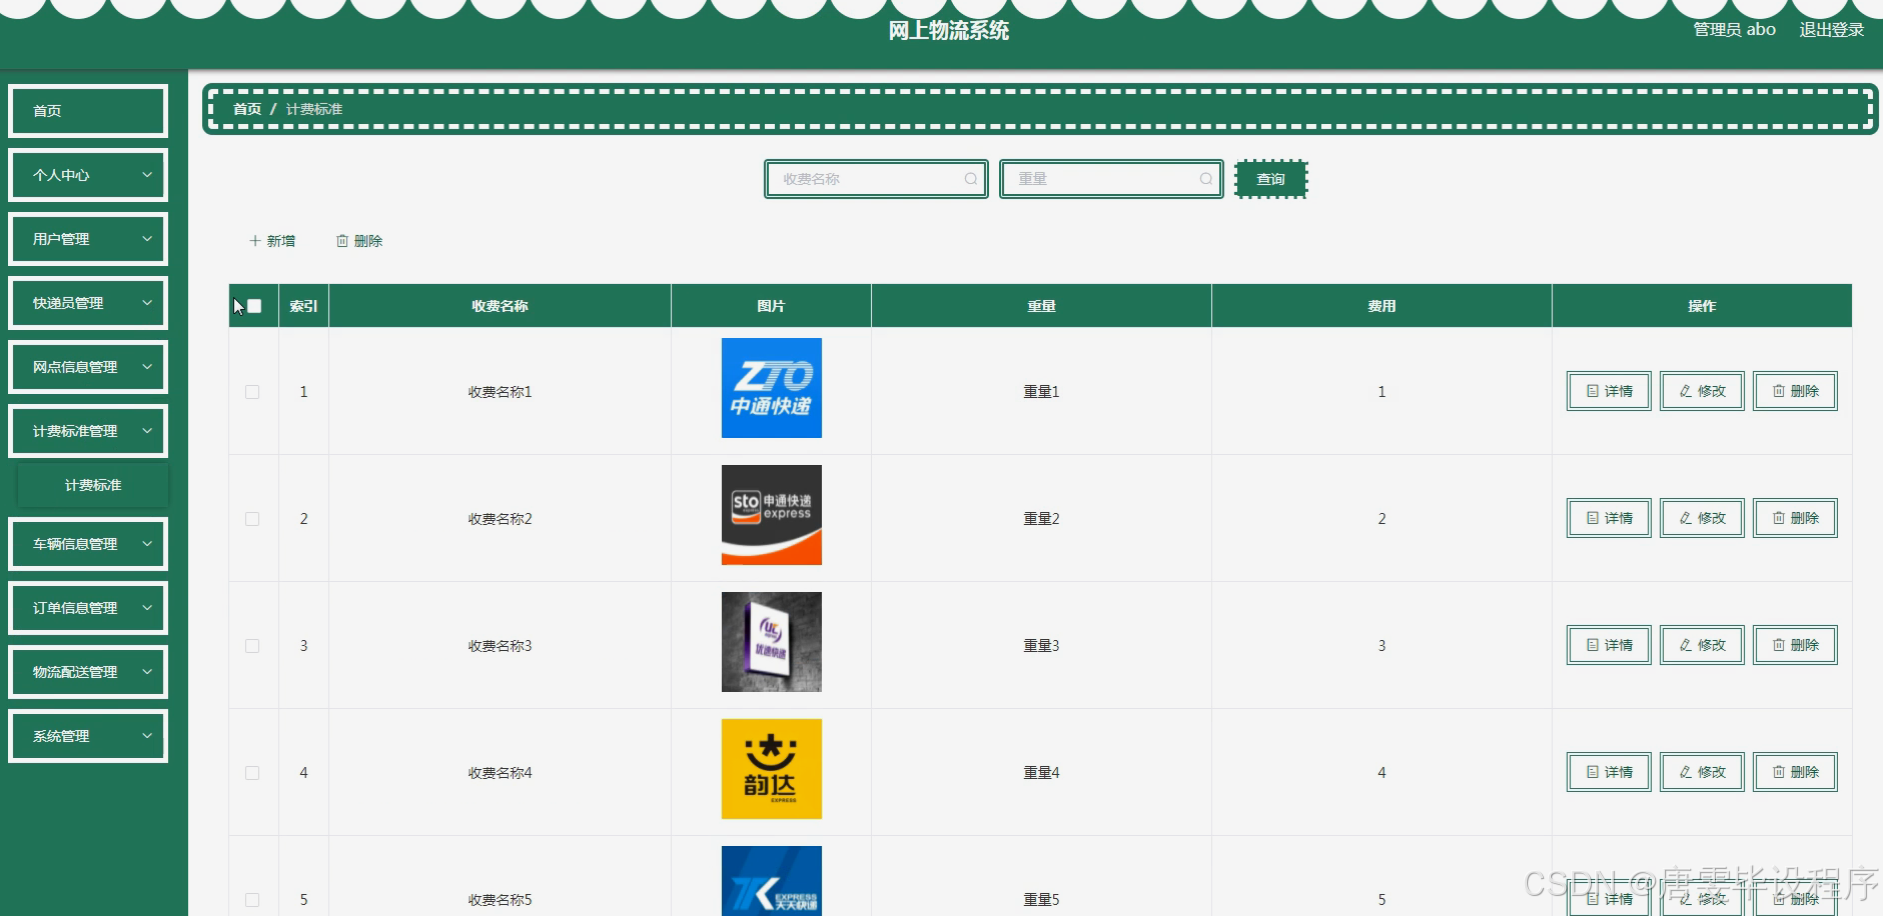
Task: Collapse the 计费标准管理 sidebar menu
Action: (88, 431)
